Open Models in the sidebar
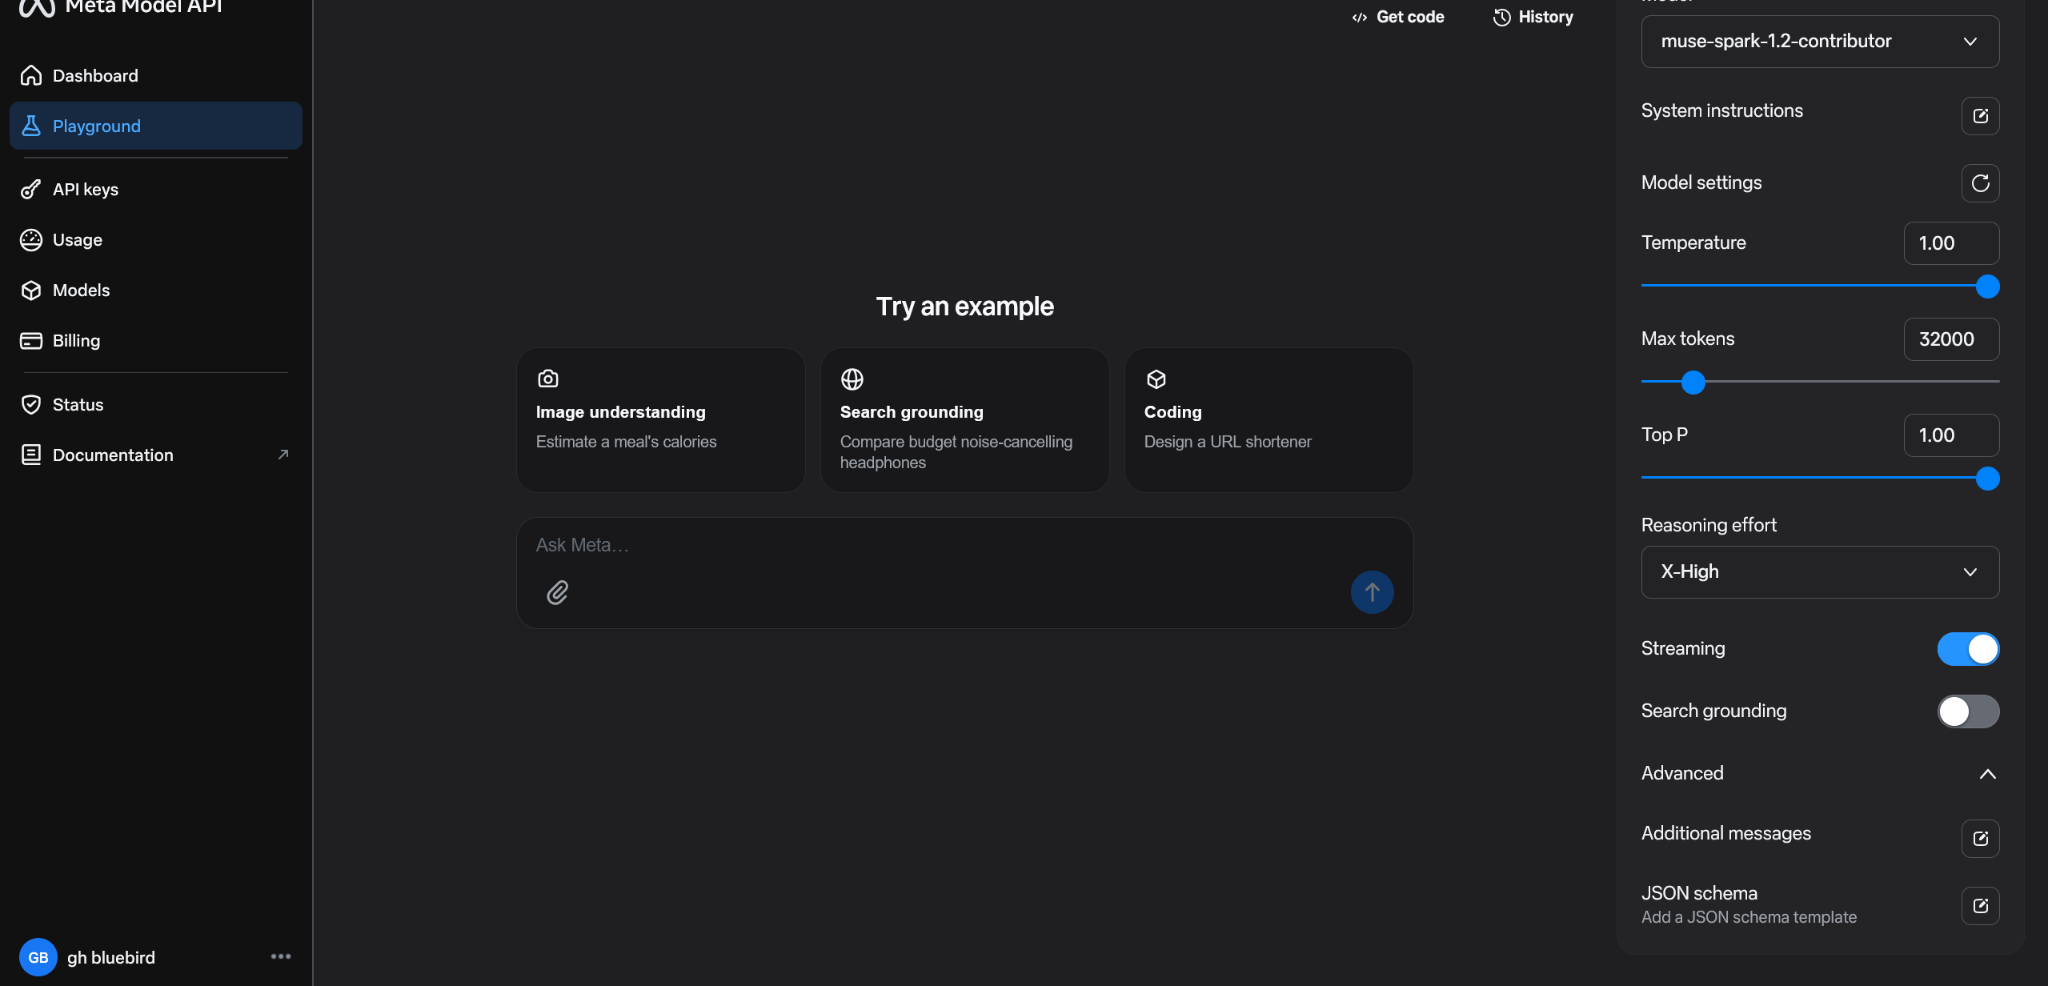The width and height of the screenshot is (2048, 986). pyautogui.click(x=156, y=290)
